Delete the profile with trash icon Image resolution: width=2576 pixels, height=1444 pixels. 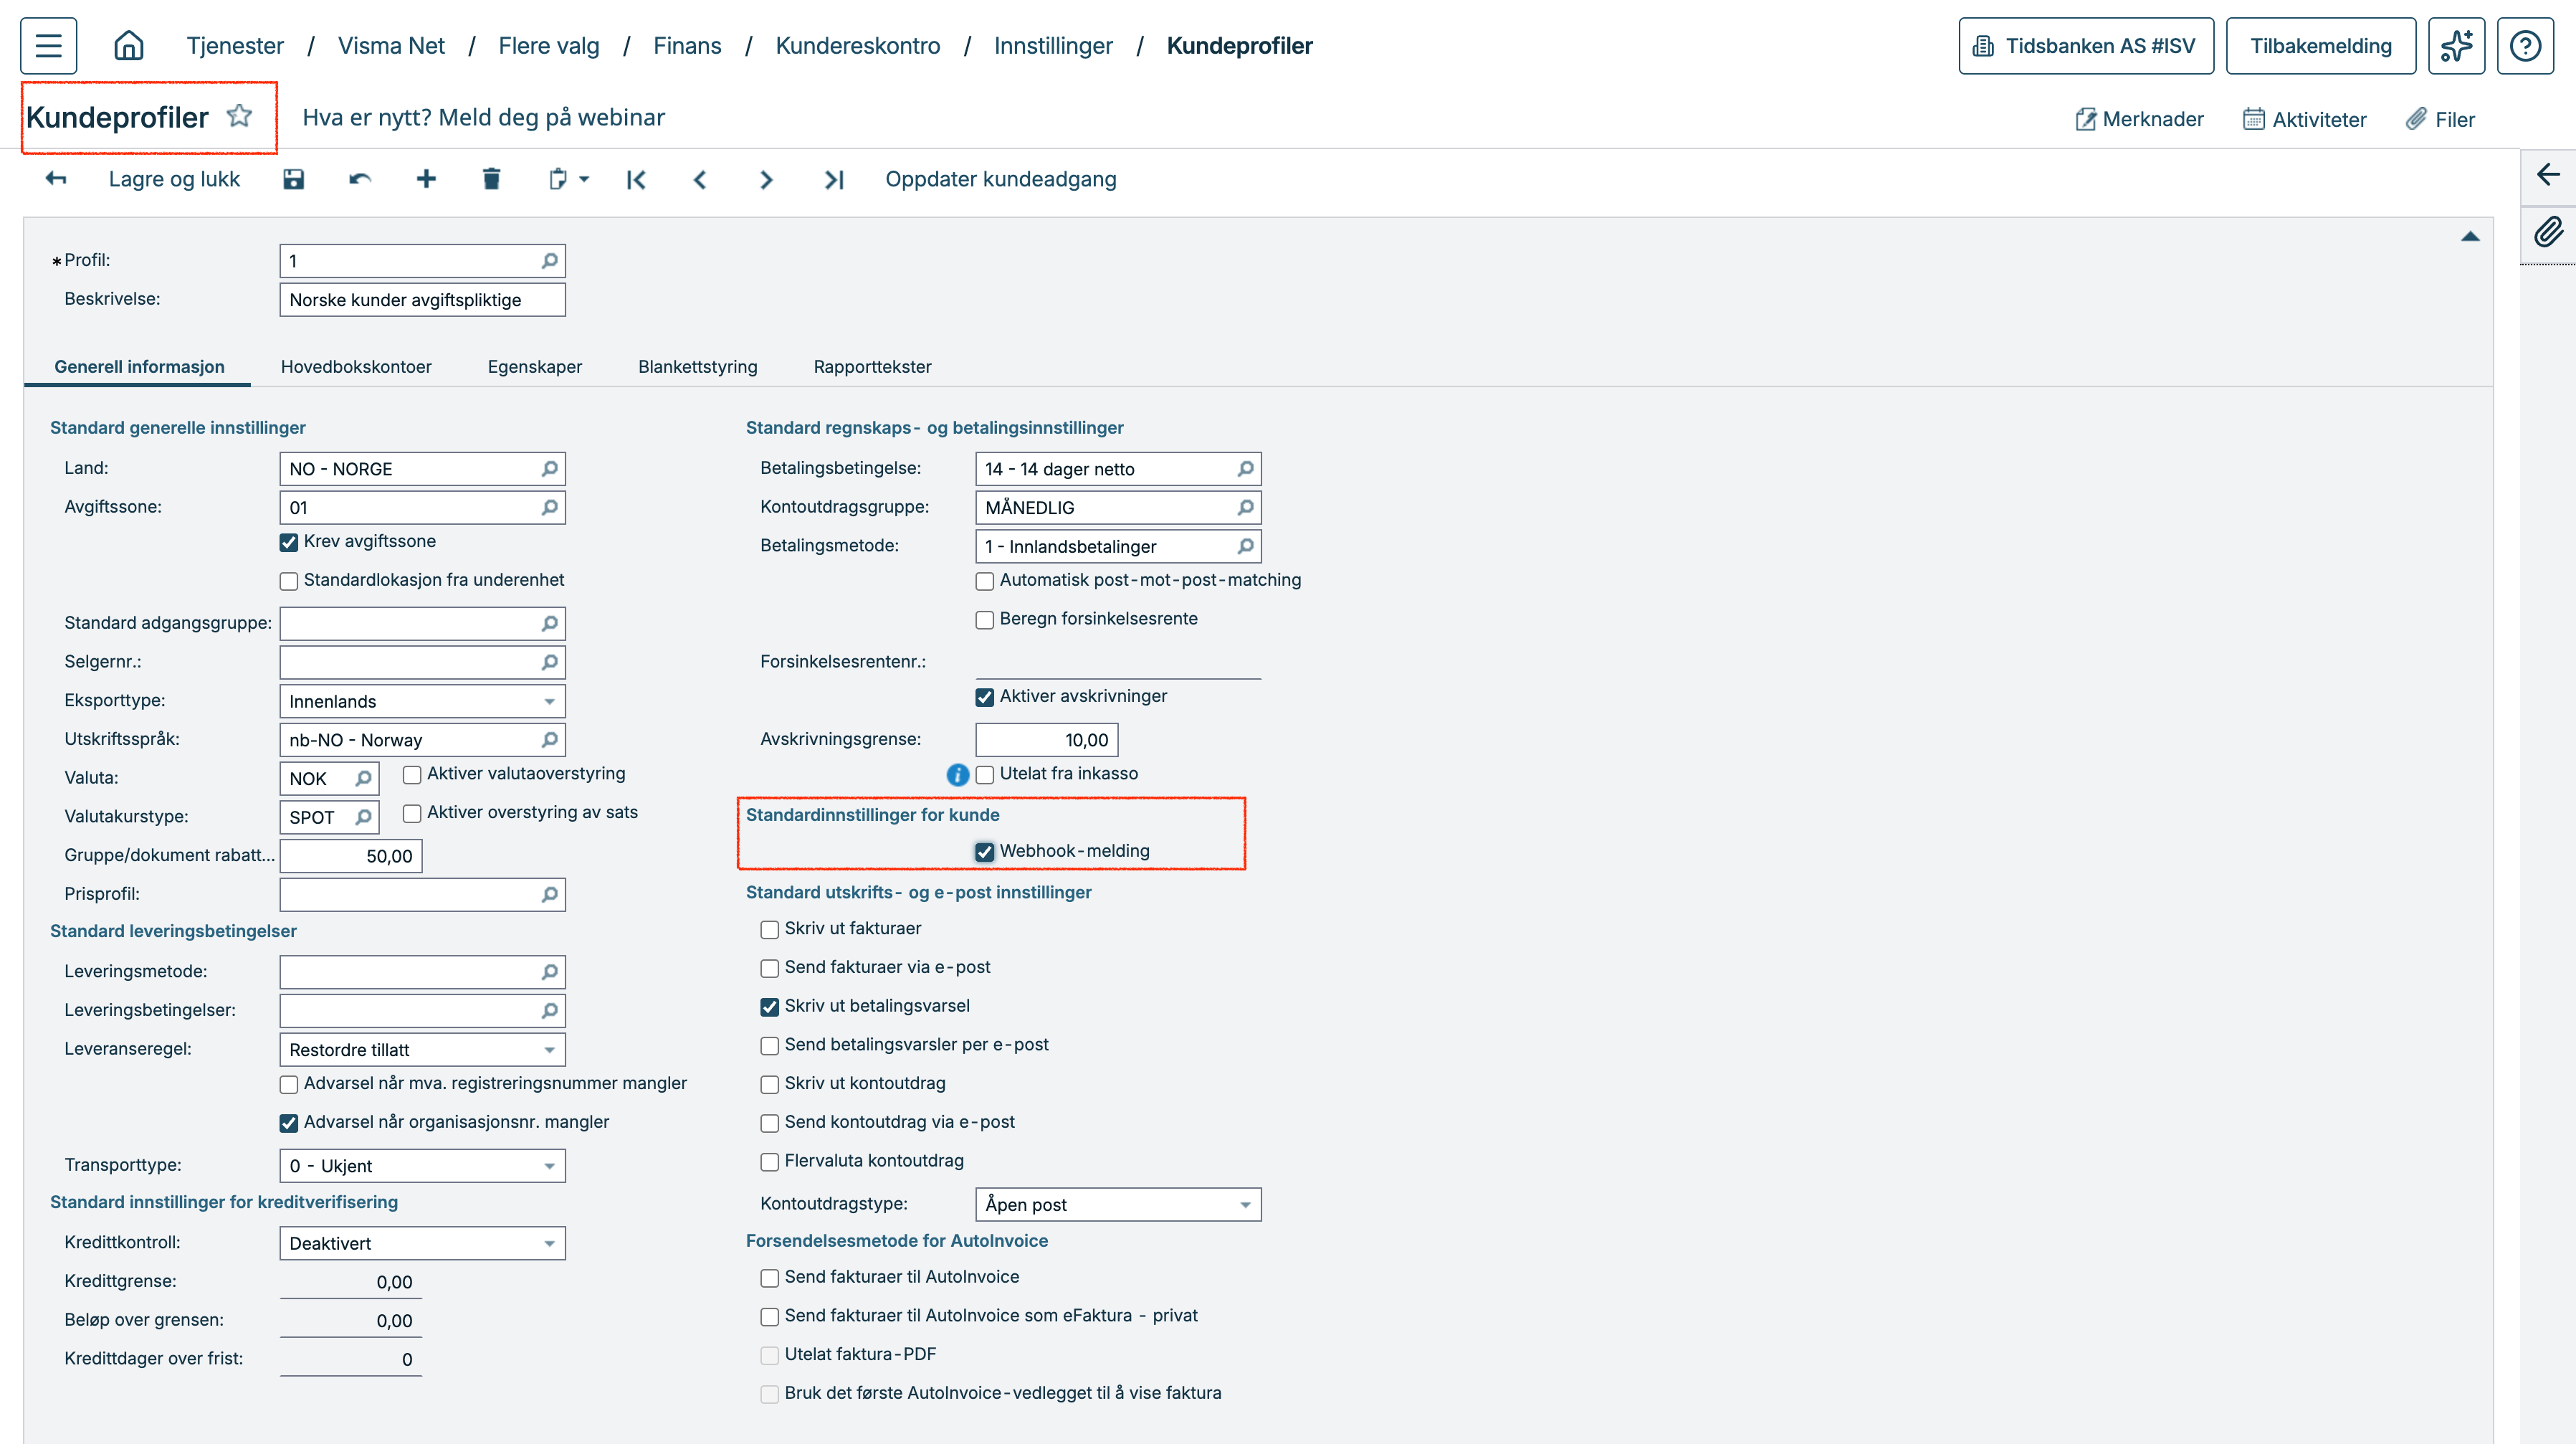click(491, 179)
